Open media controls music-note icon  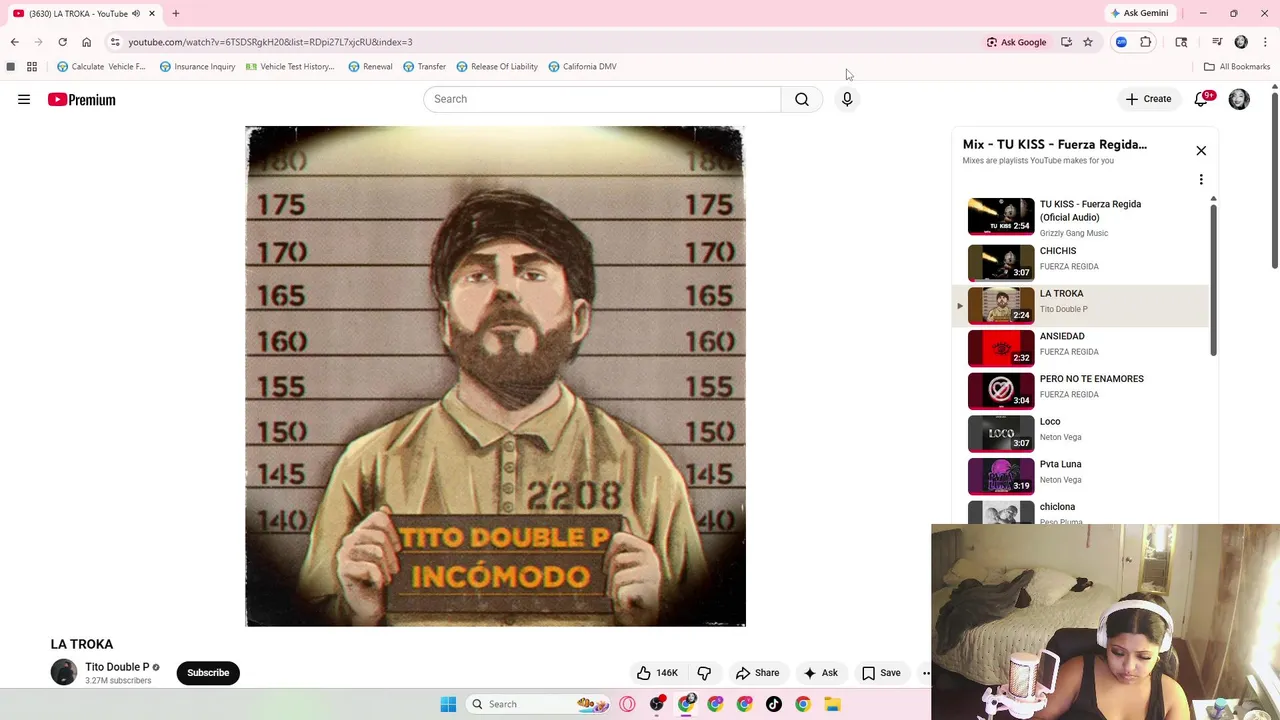tap(1217, 42)
